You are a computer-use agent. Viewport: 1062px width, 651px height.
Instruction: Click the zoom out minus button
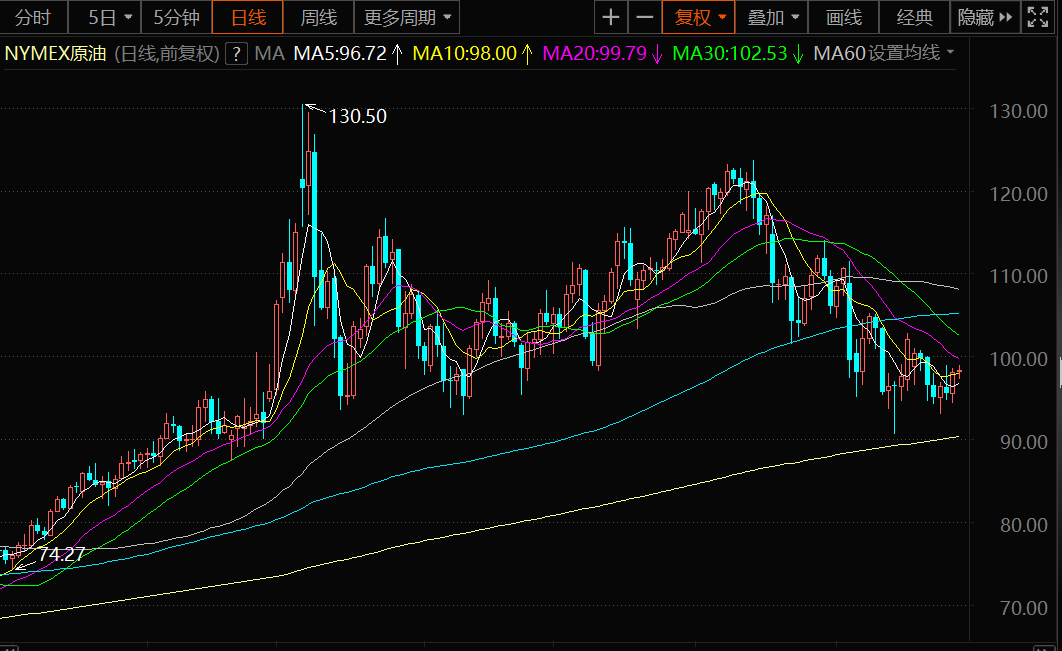(x=645, y=17)
